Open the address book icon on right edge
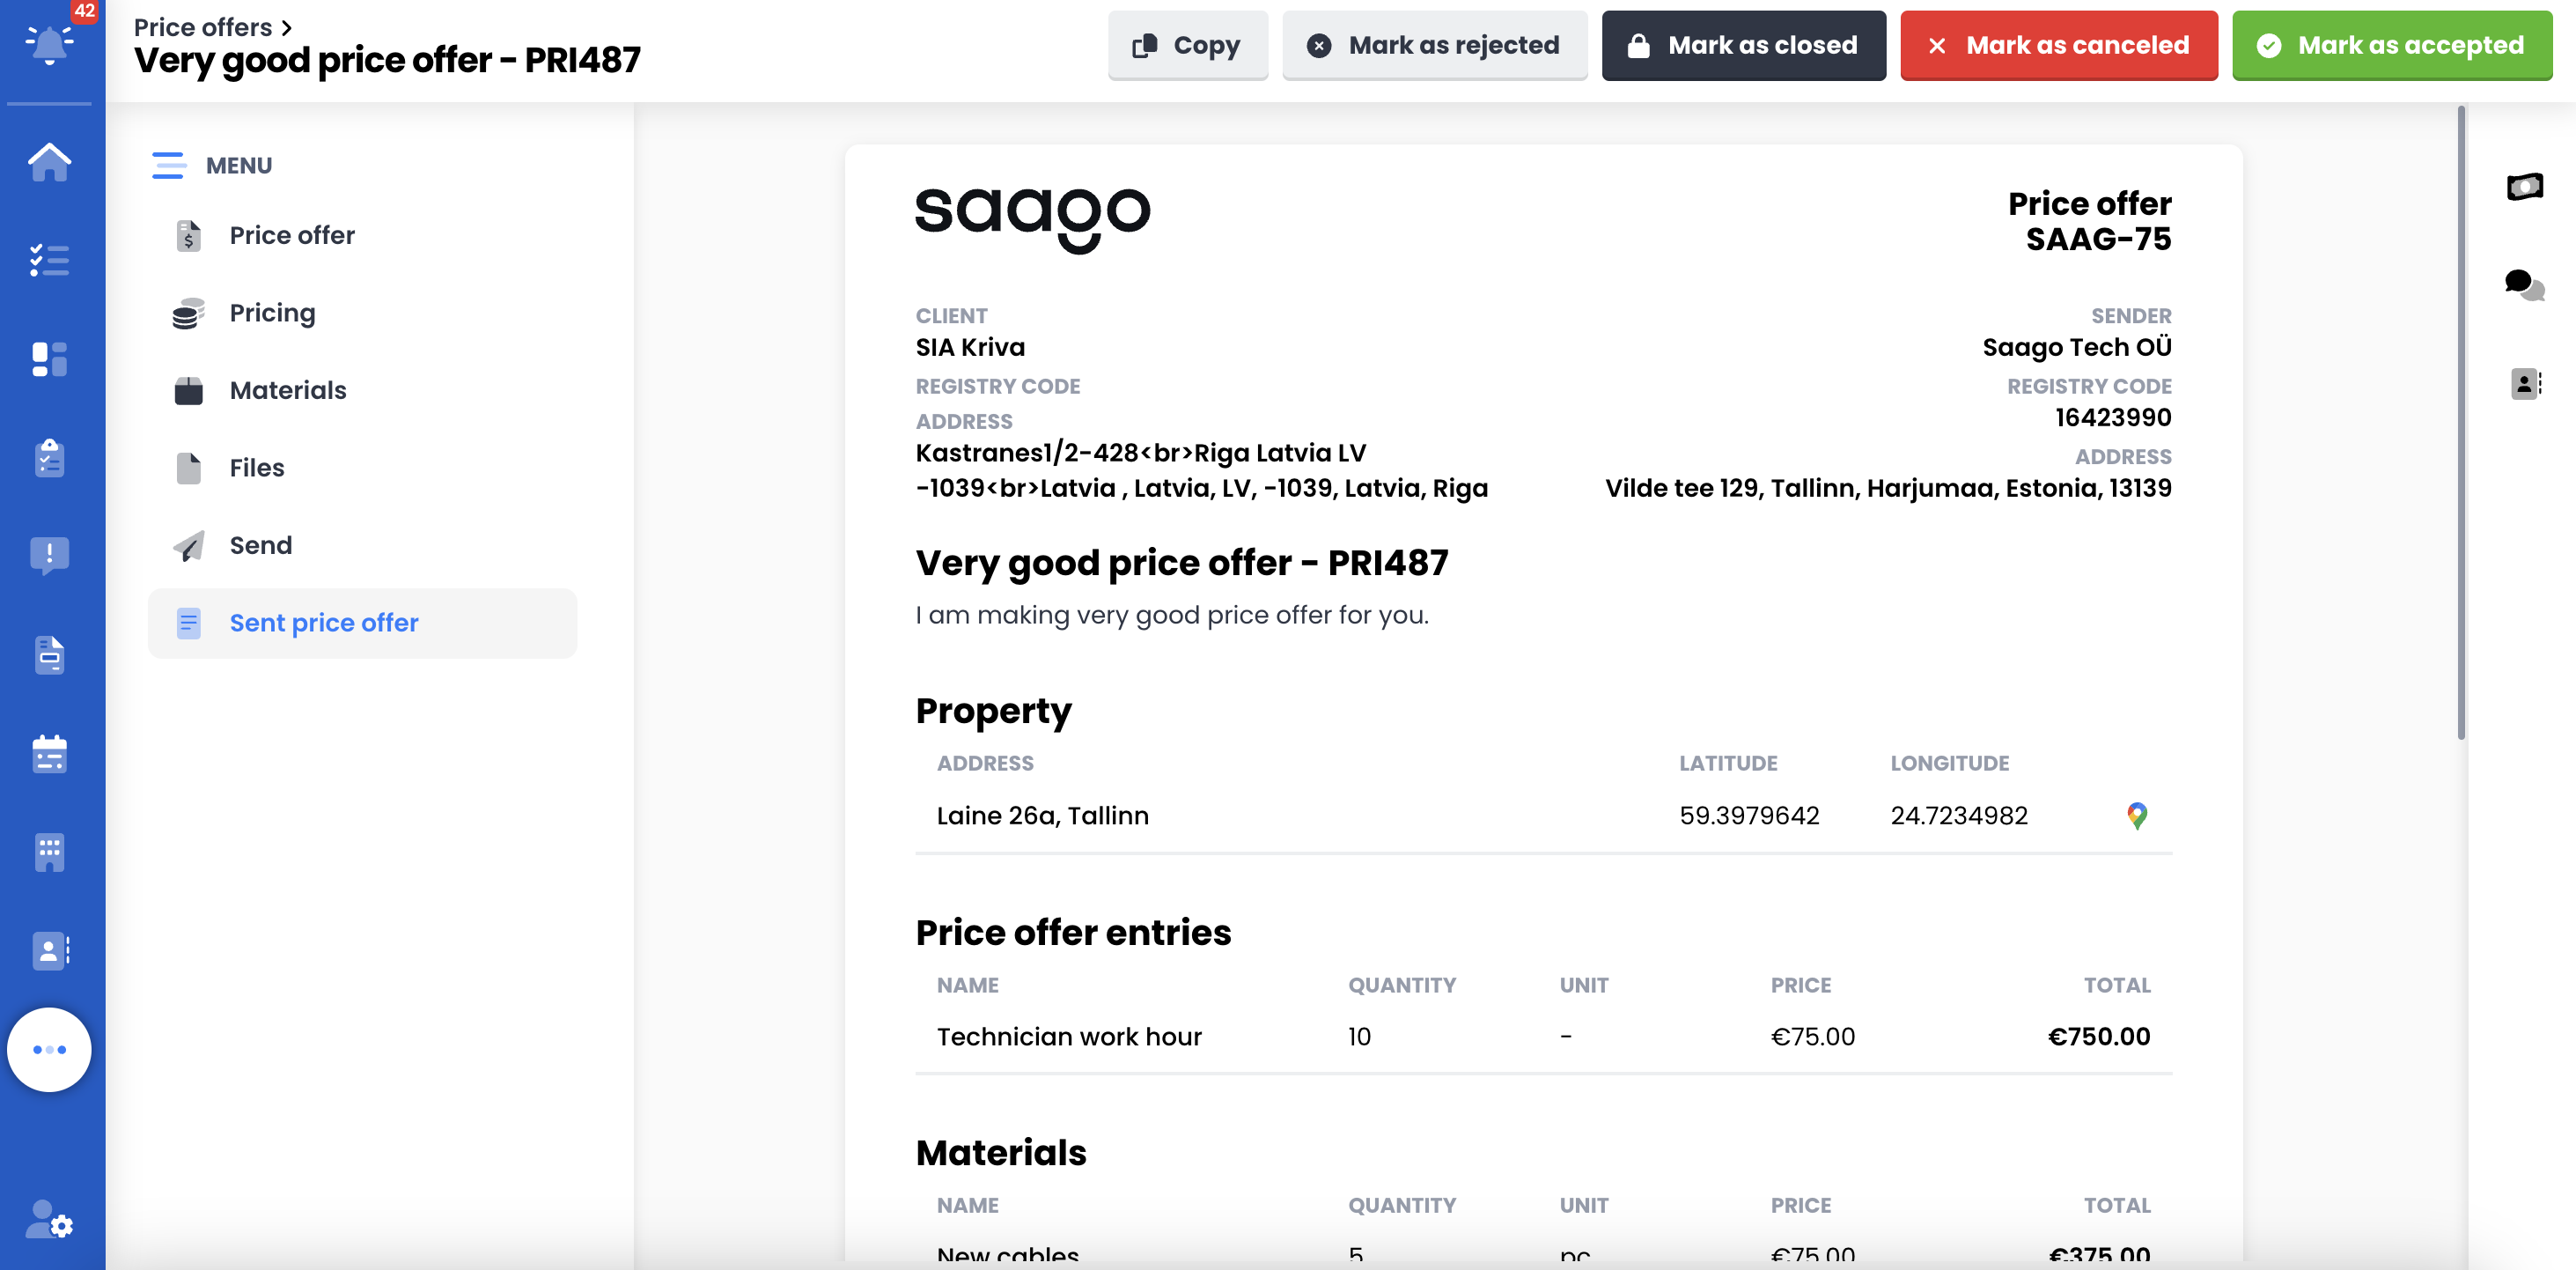Screen dimensions: 2576x1270 pos(2526,383)
